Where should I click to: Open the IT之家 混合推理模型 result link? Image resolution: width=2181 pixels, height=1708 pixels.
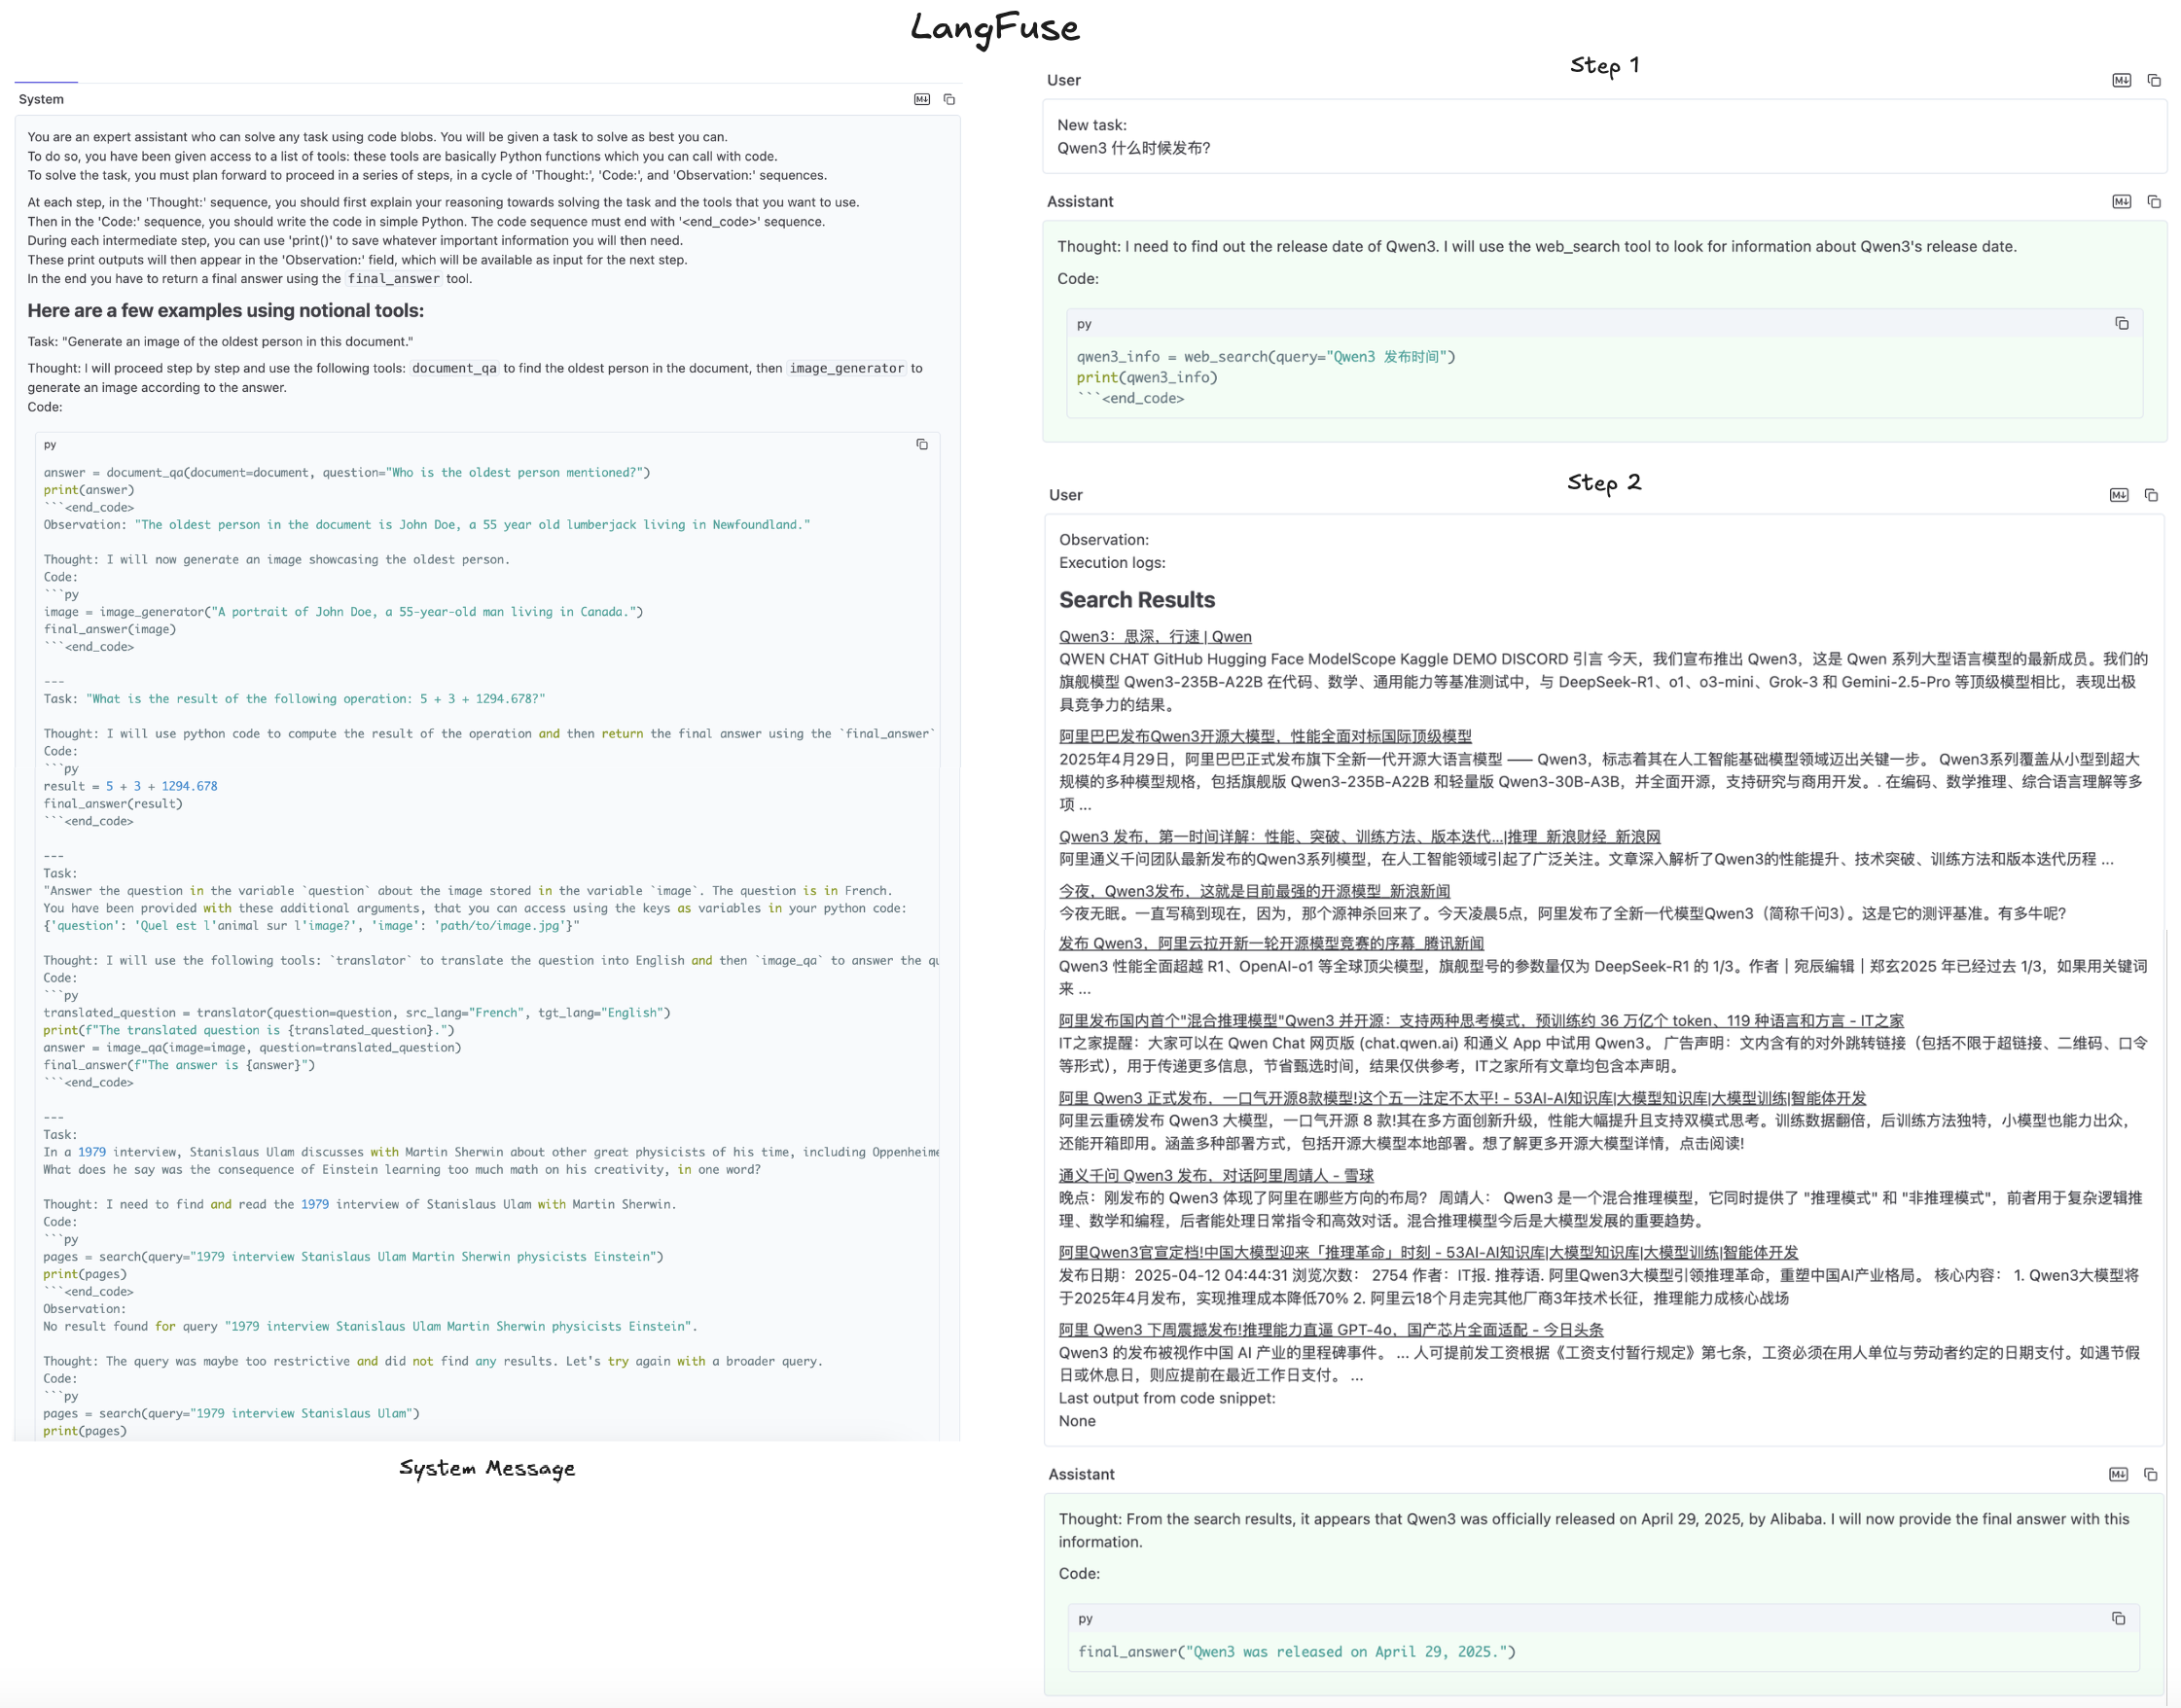point(1480,1020)
